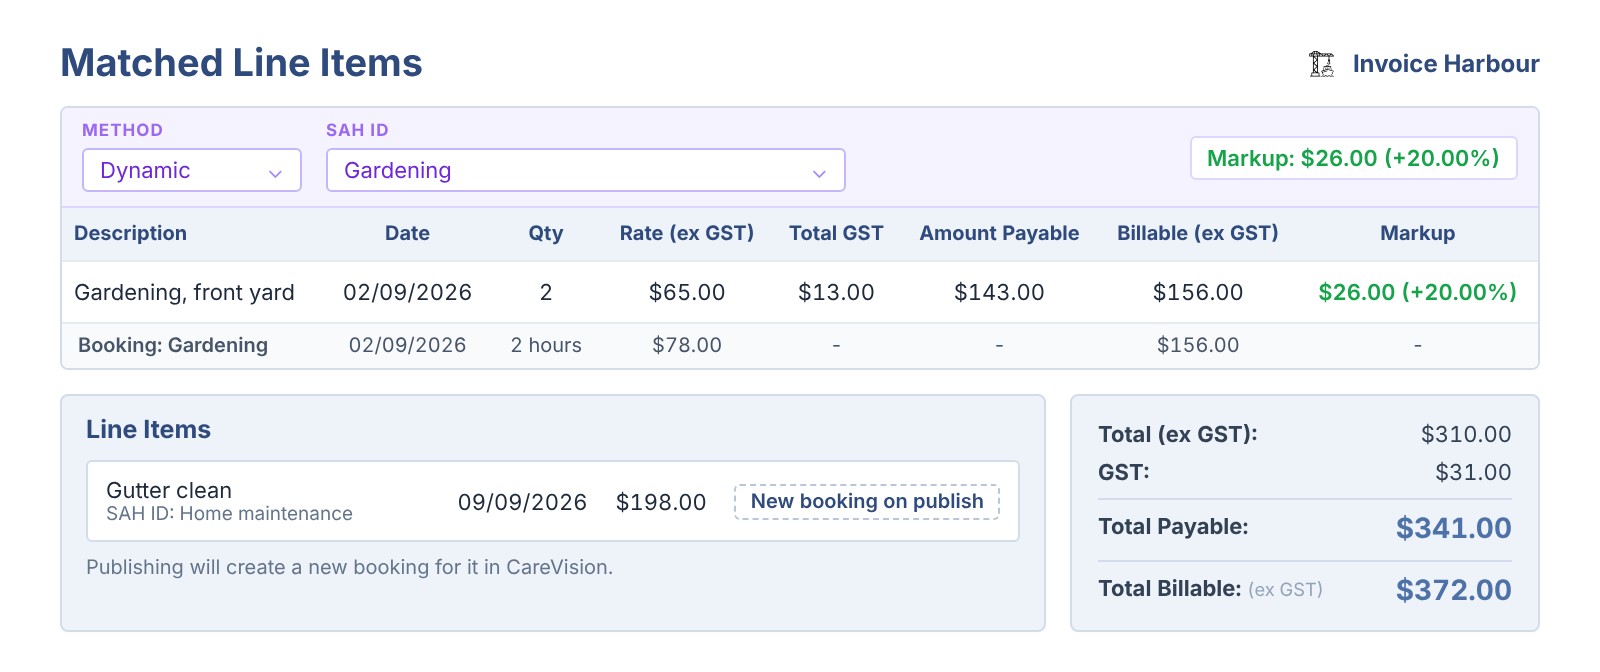Click the $65.00 rate cell

coord(687,292)
